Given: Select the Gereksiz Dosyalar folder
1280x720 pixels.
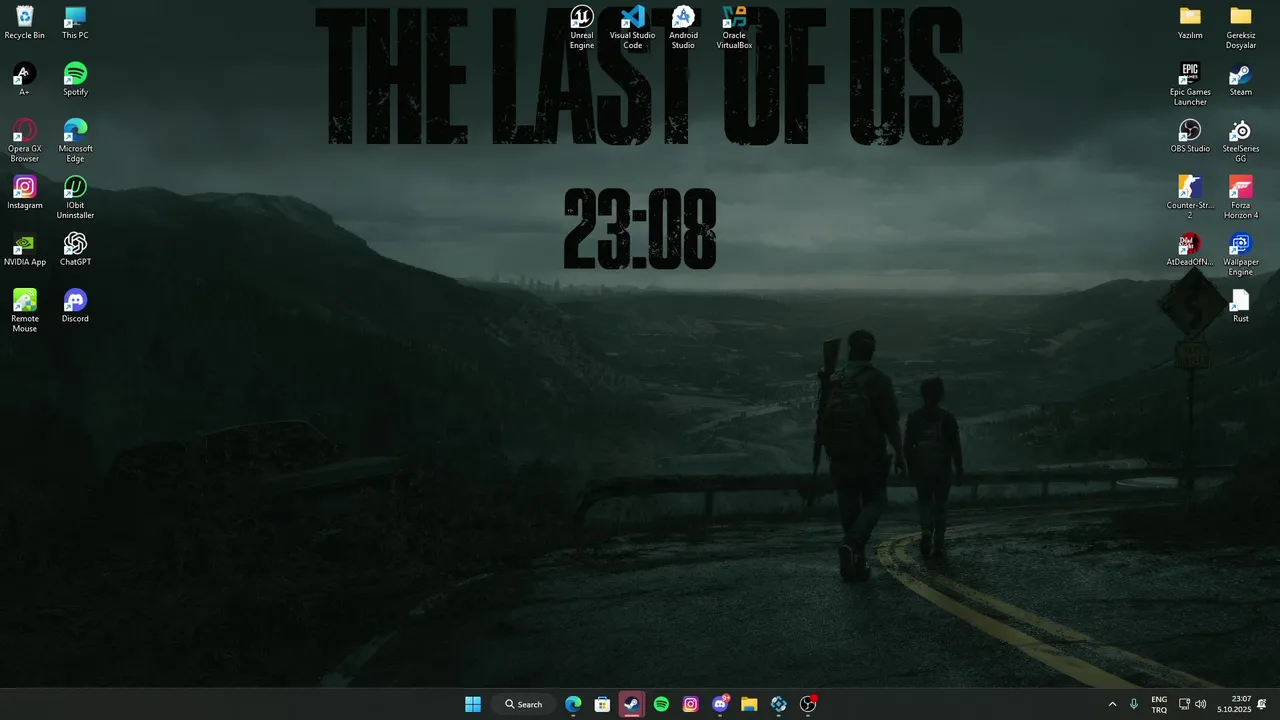Looking at the screenshot, I should pyautogui.click(x=1241, y=27).
